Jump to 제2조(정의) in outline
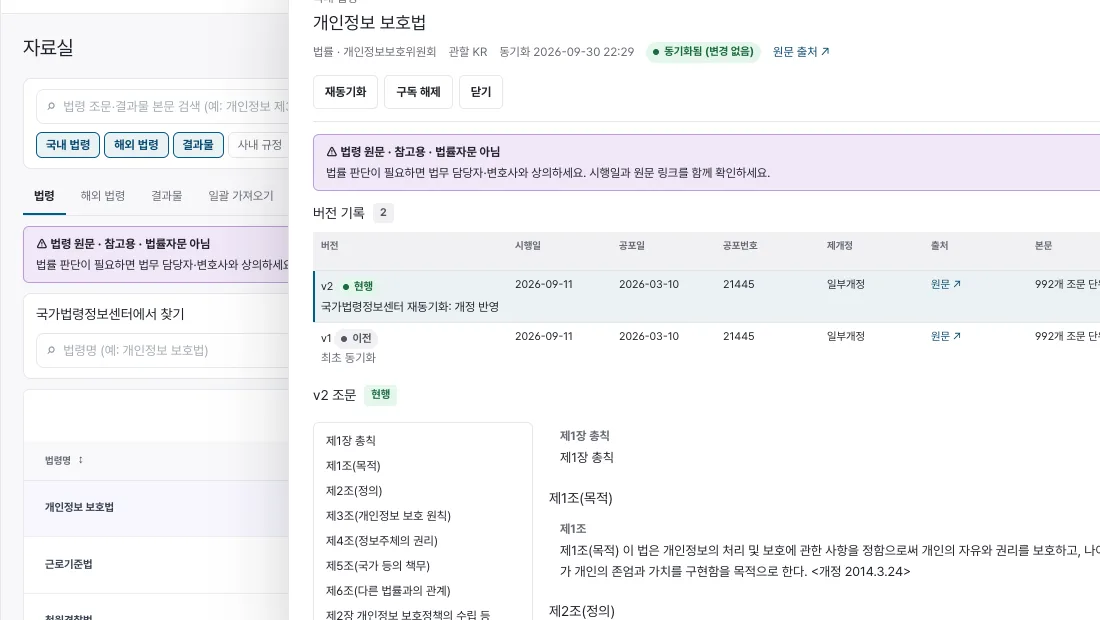Image resolution: width=1100 pixels, height=620 pixels. coord(354,490)
